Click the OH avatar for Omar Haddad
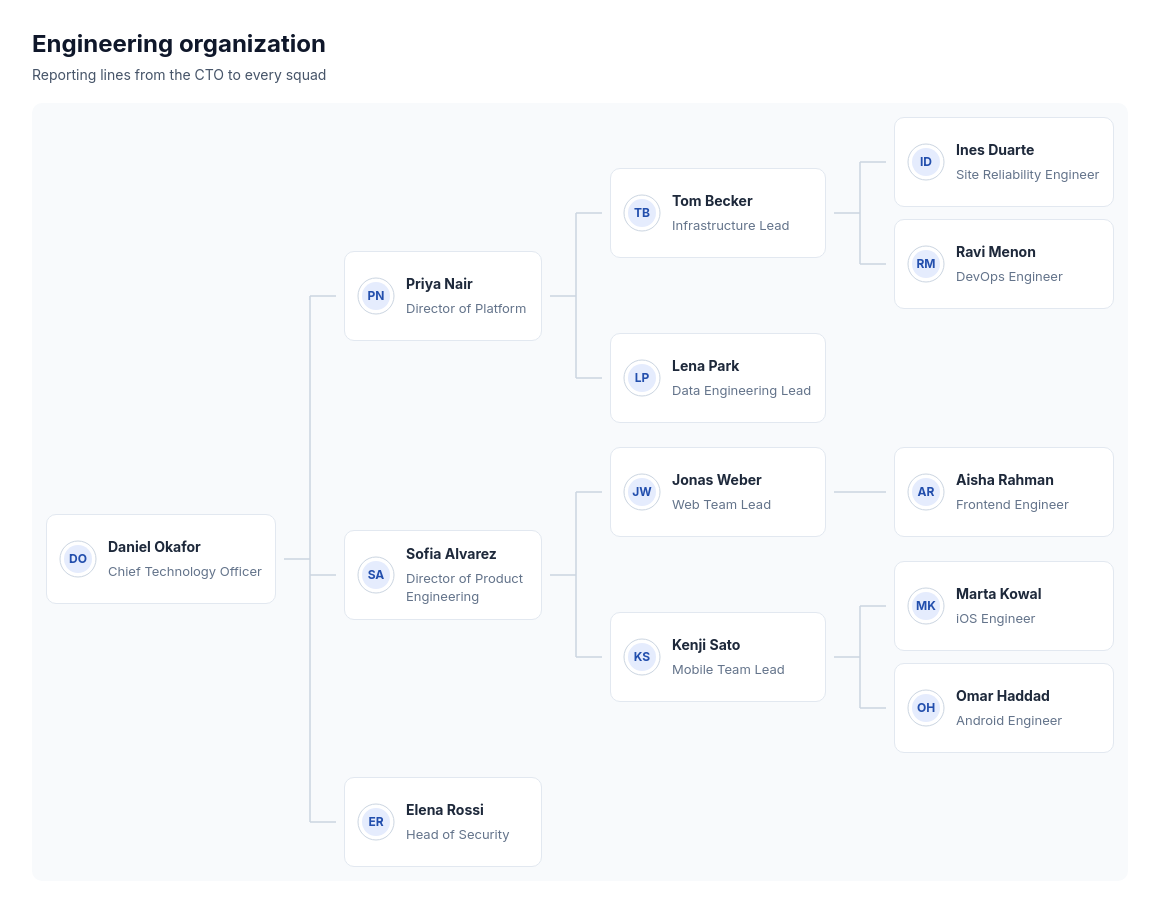This screenshot has height=913, width=1160. coord(925,708)
